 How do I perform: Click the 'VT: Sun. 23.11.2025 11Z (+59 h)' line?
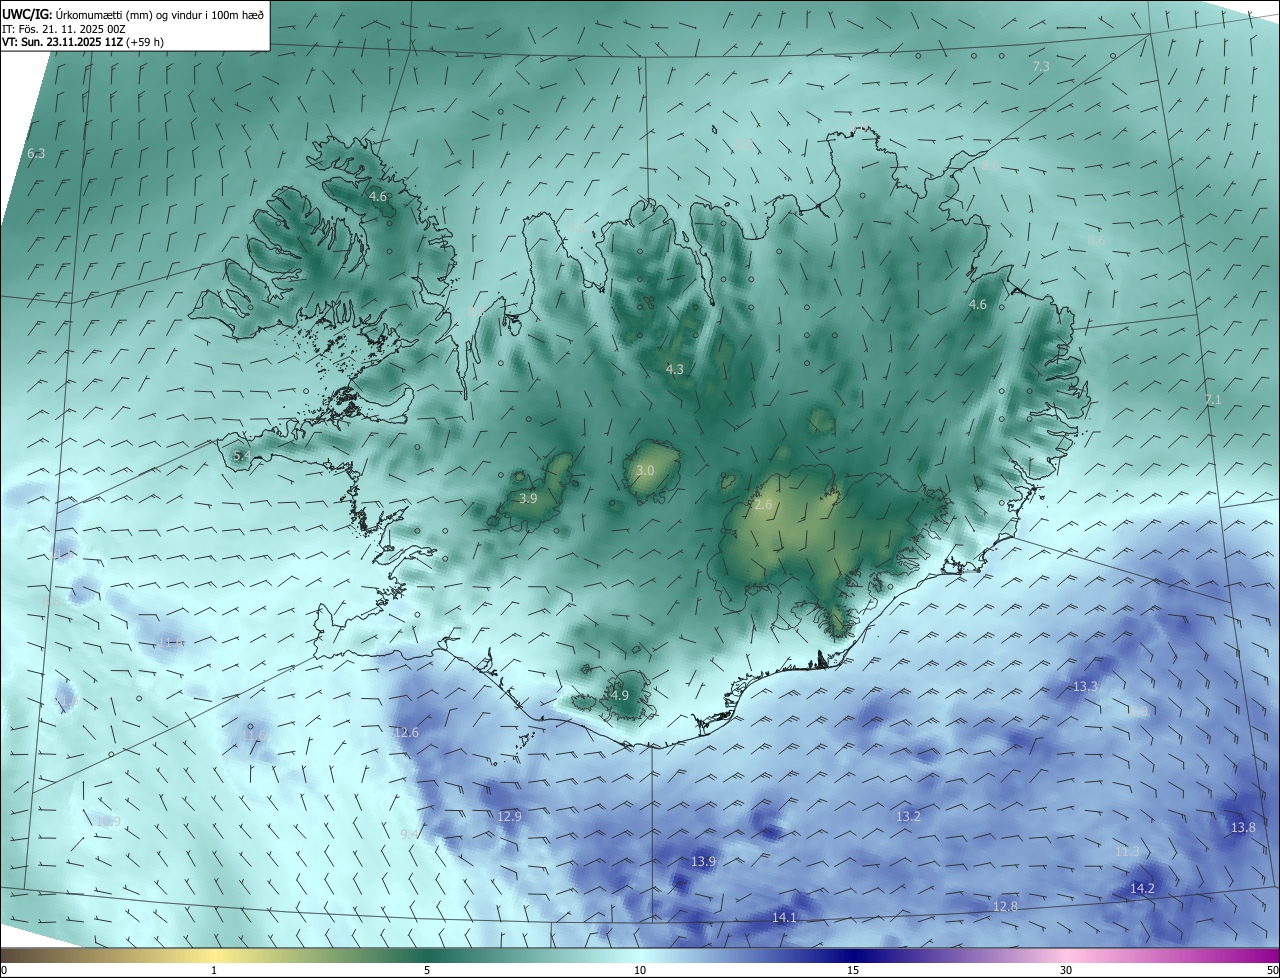[83, 42]
